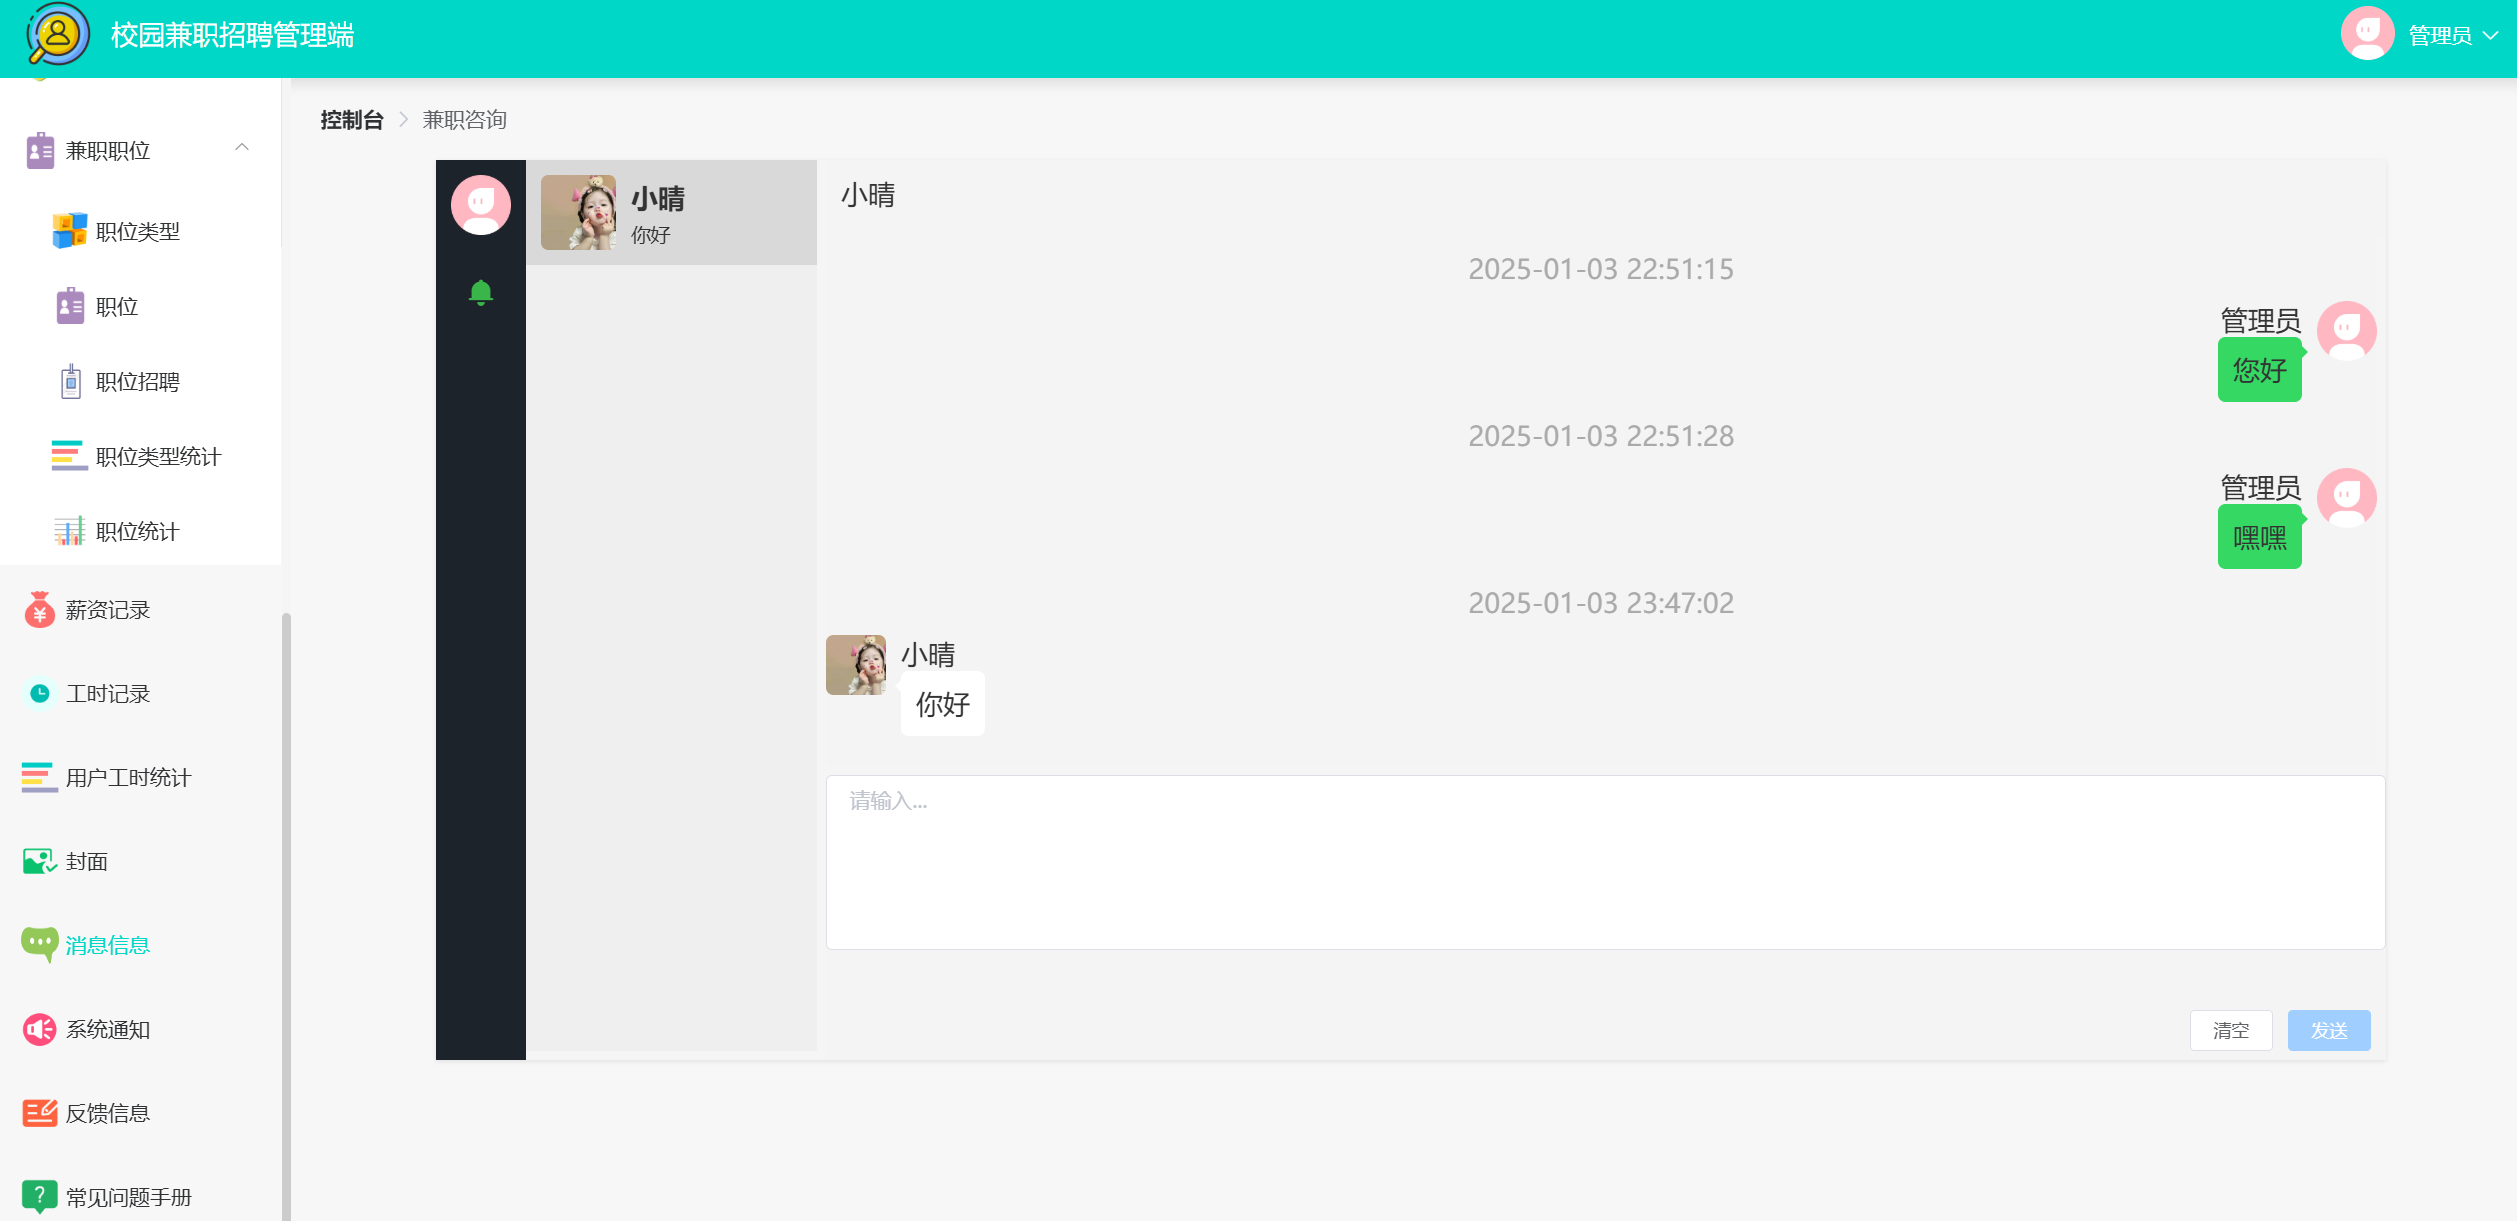
Task: Open the 管理员 account avatar in header
Action: coord(2367,34)
